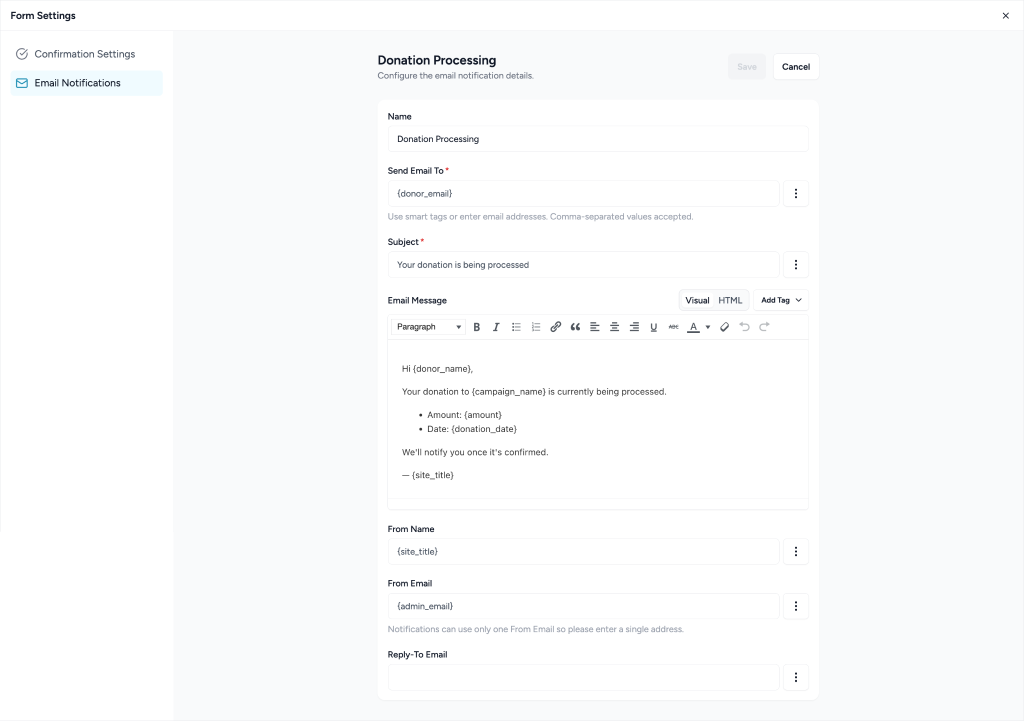Image resolution: width=1024 pixels, height=721 pixels.
Task: Open the Paragraph format dropdown
Action: [x=428, y=327]
